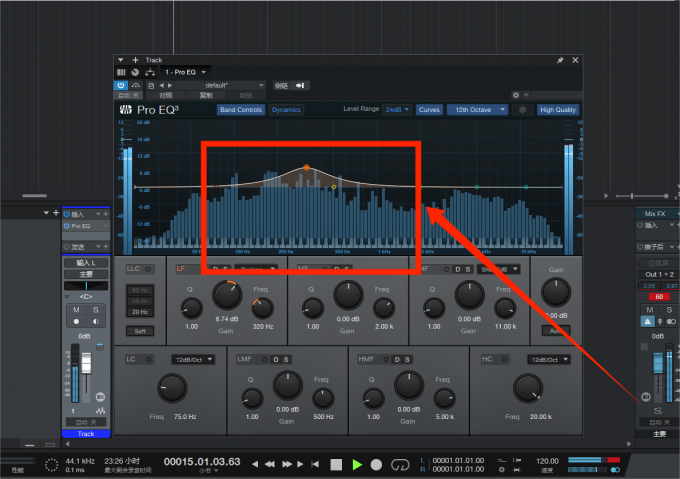The width and height of the screenshot is (680, 479).
Task: Open the 输入 L input selector
Action: pos(86,263)
